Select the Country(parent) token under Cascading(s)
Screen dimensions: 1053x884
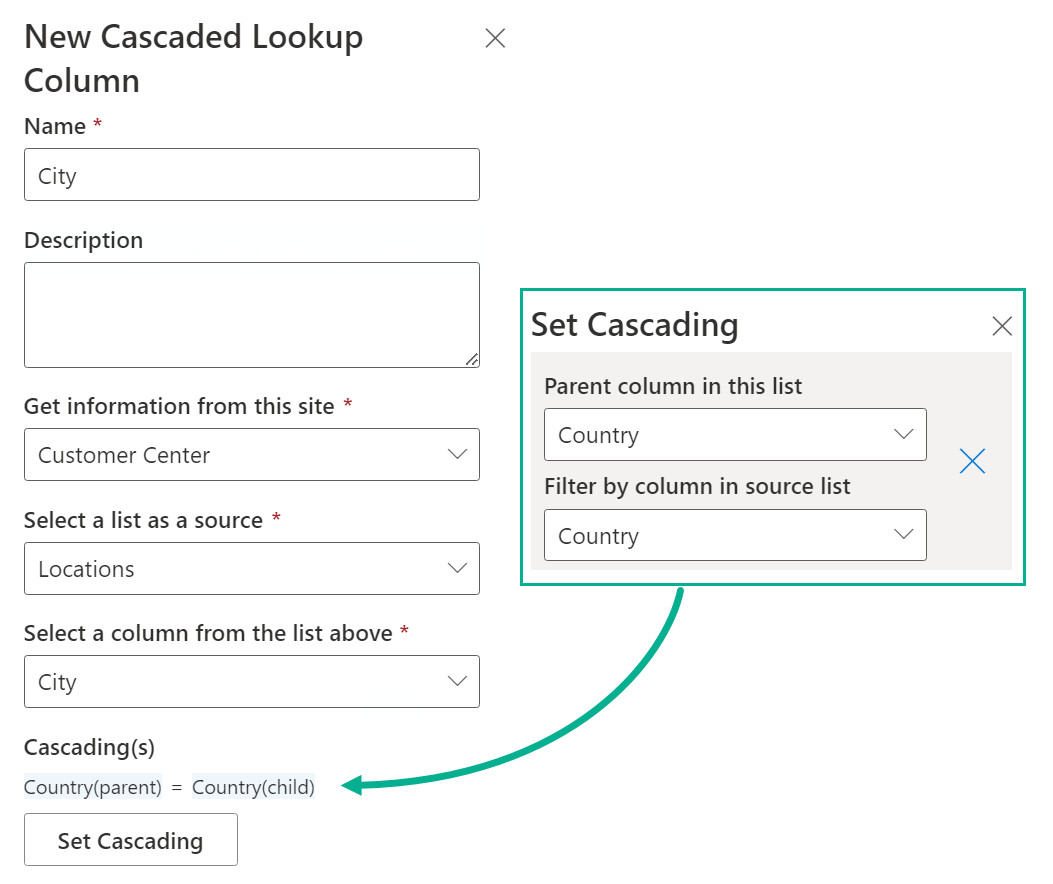coord(91,787)
